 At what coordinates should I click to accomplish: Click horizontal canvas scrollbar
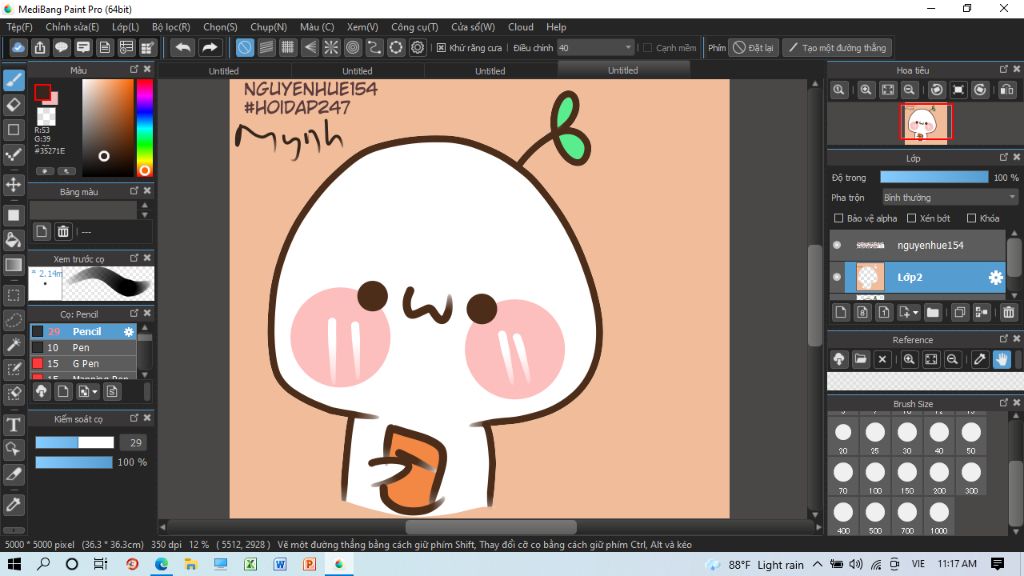pyautogui.click(x=490, y=526)
